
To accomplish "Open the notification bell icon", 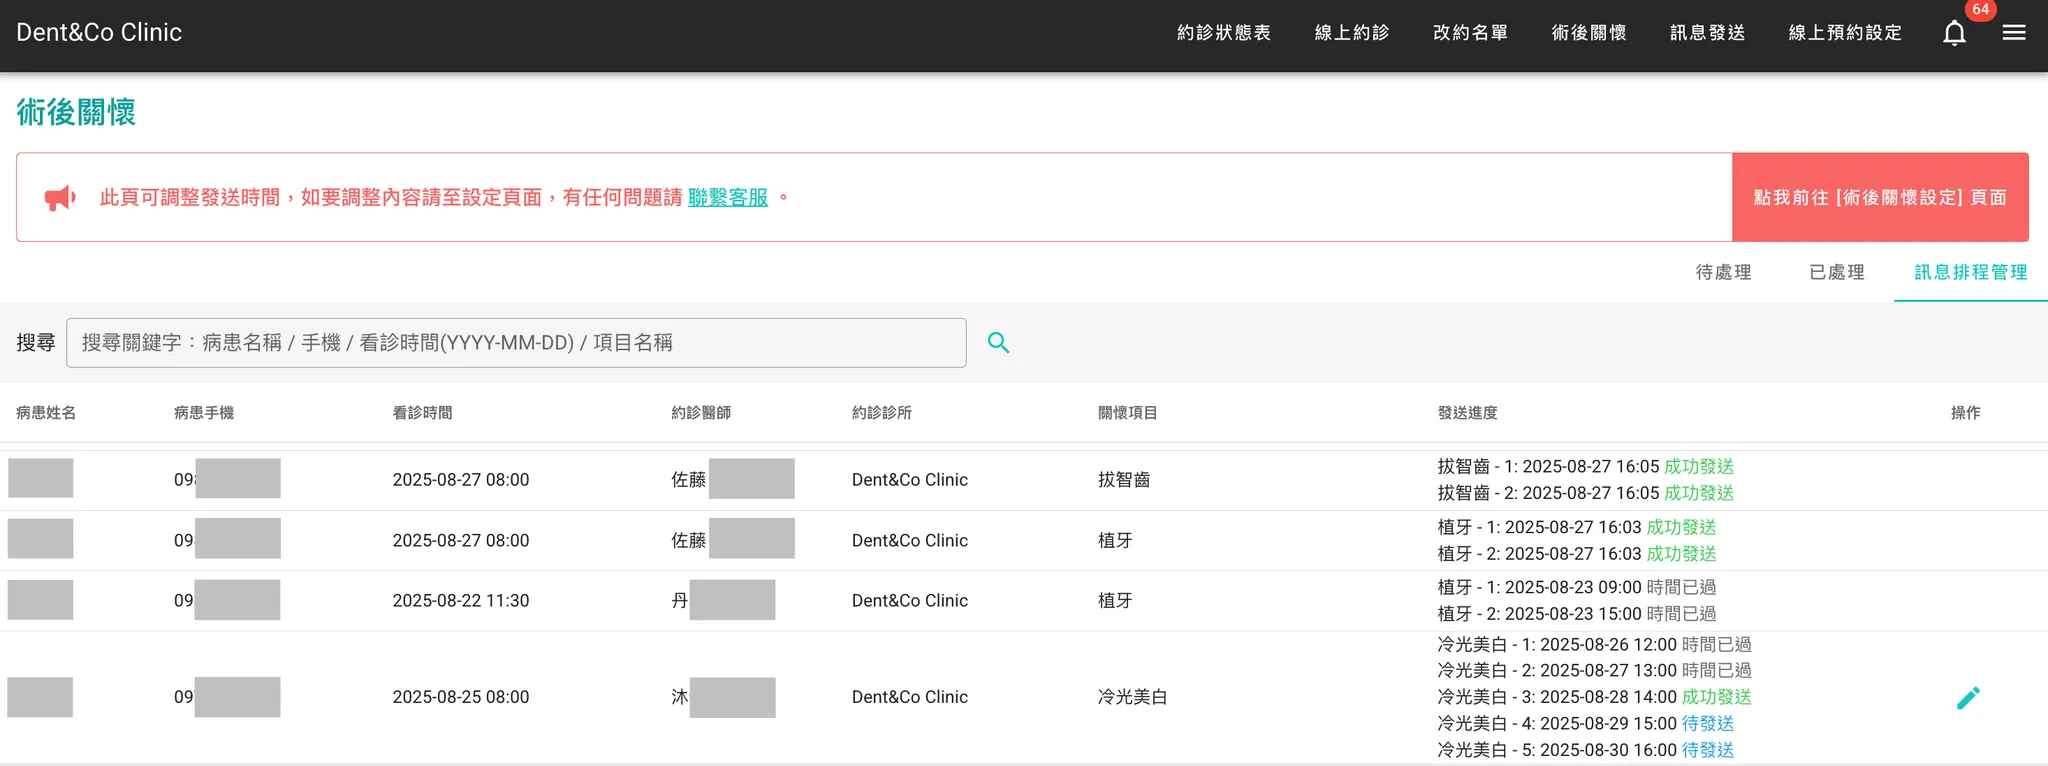I will 1954,33.
